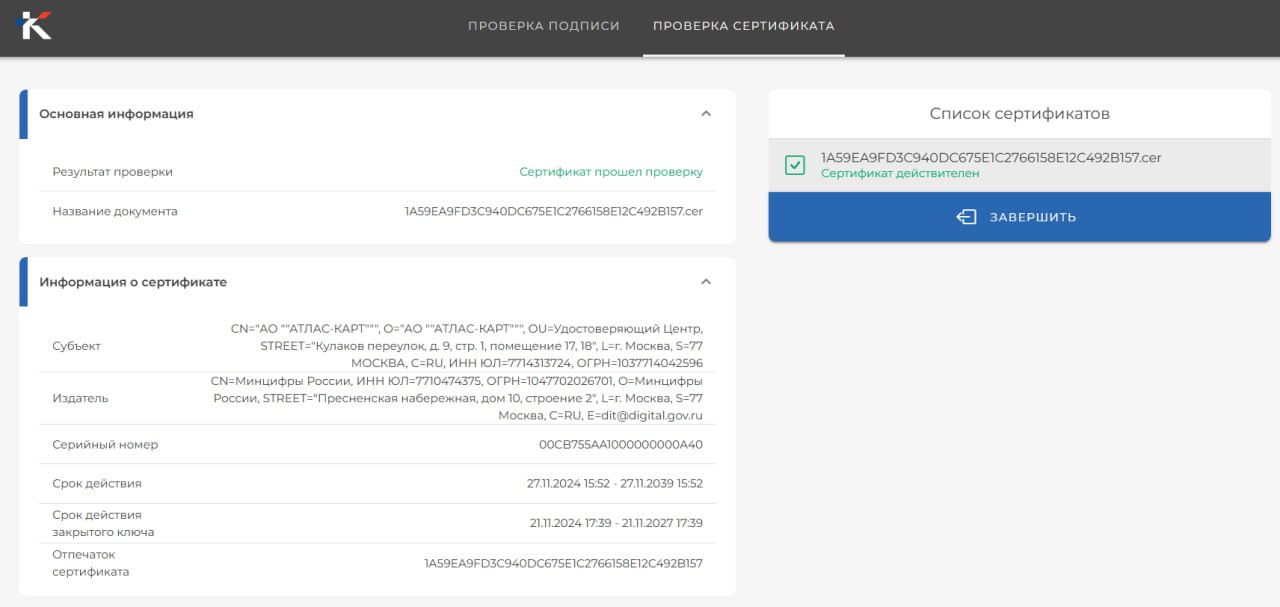The image size is (1280, 607).
Task: Click the Список сертификатов panel heading
Action: pyautogui.click(x=1019, y=114)
